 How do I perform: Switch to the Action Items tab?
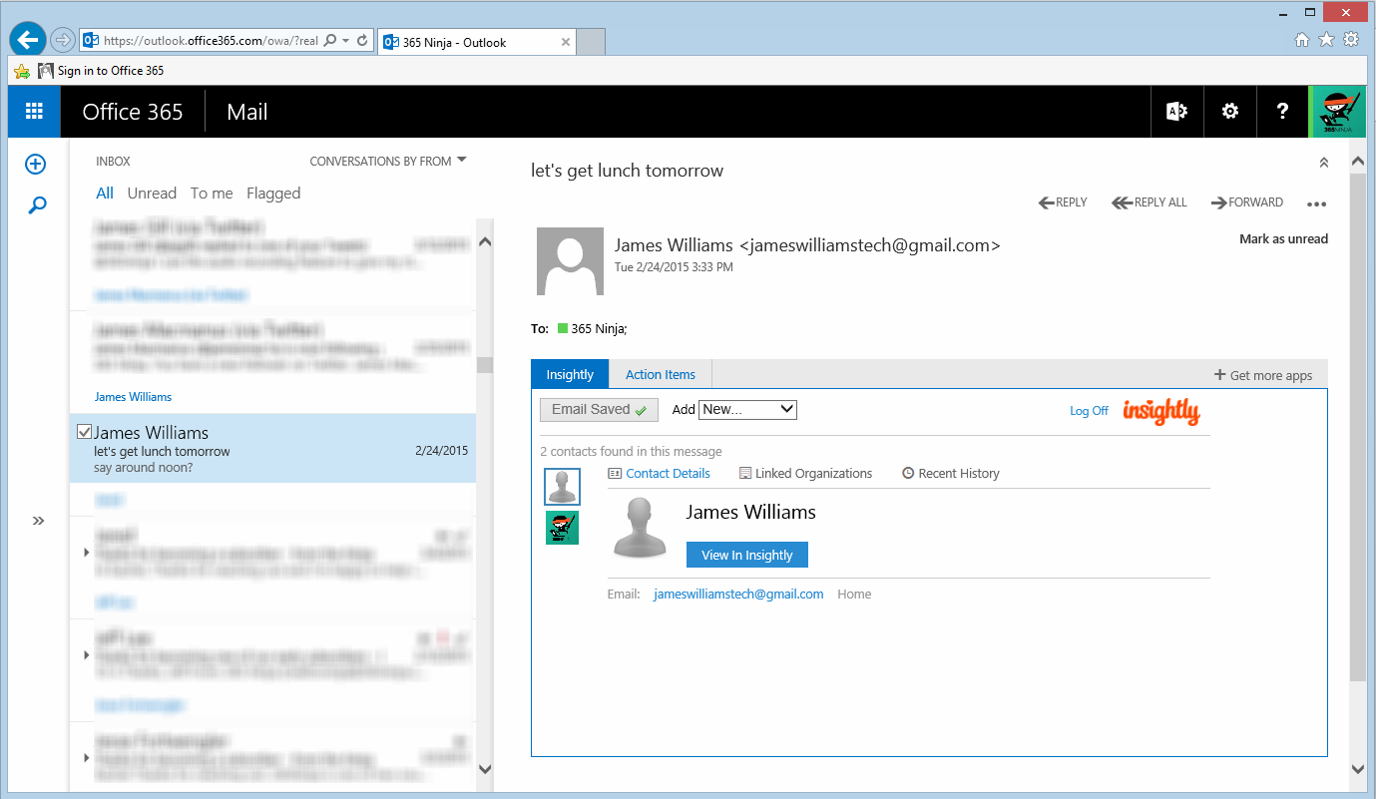(660, 374)
